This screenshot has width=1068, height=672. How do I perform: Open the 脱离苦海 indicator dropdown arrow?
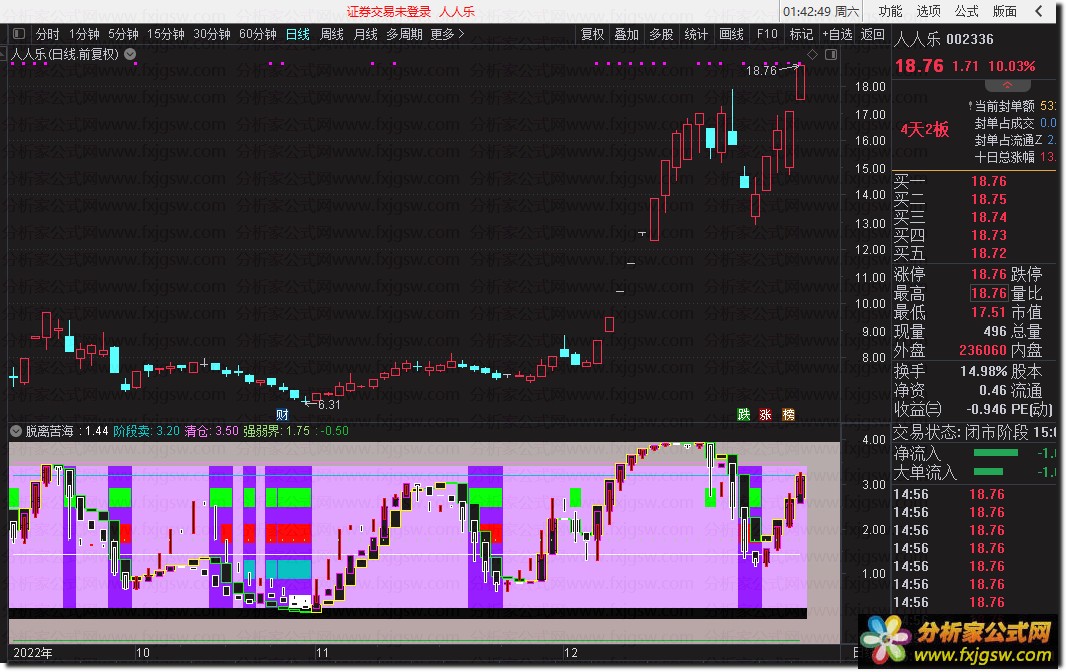pyautogui.click(x=16, y=431)
